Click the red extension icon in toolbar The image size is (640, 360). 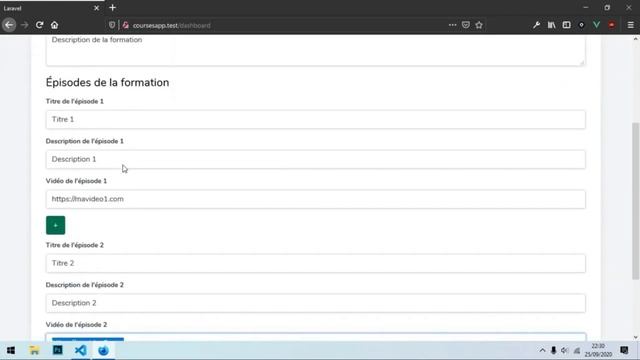click(611, 25)
